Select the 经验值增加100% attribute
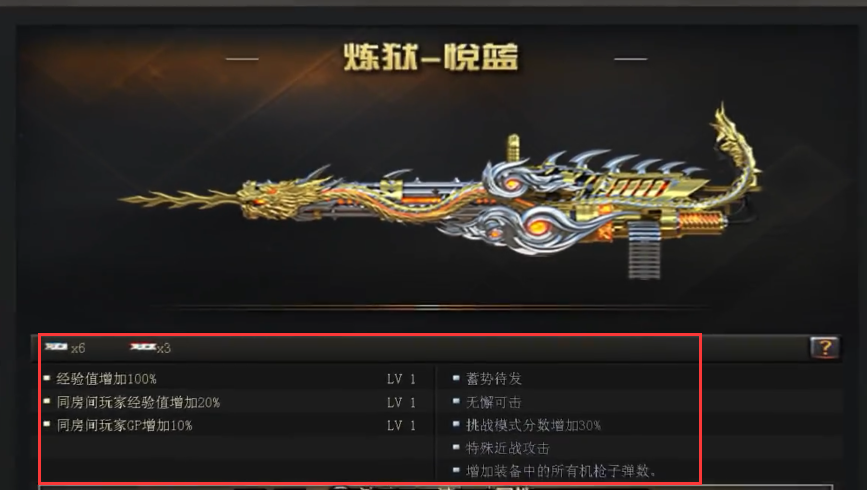This screenshot has height=490, width=867. pyautogui.click(x=106, y=379)
